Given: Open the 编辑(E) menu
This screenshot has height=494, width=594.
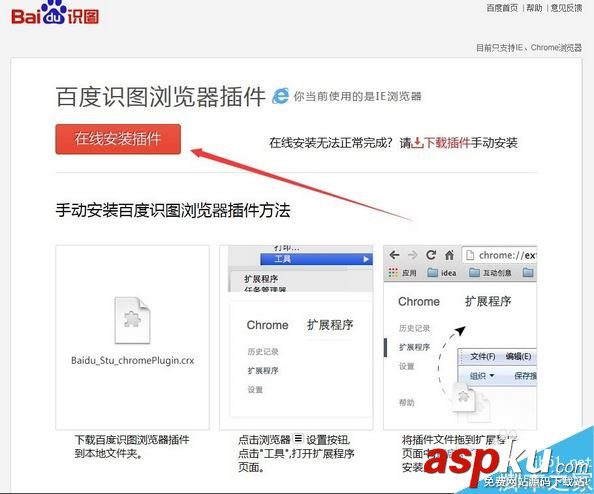Looking at the screenshot, I should pos(518,356).
